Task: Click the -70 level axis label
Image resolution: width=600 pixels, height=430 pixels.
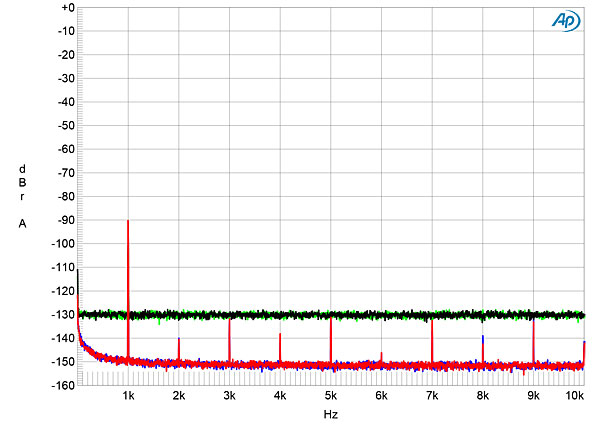Action: tap(66, 173)
